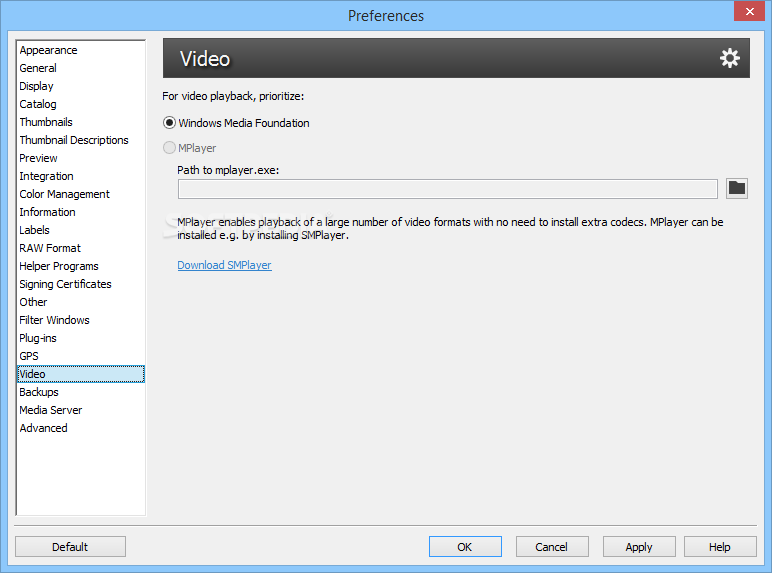The image size is (772, 573).
Task: Open the Advanced preferences category
Action: coord(81,428)
